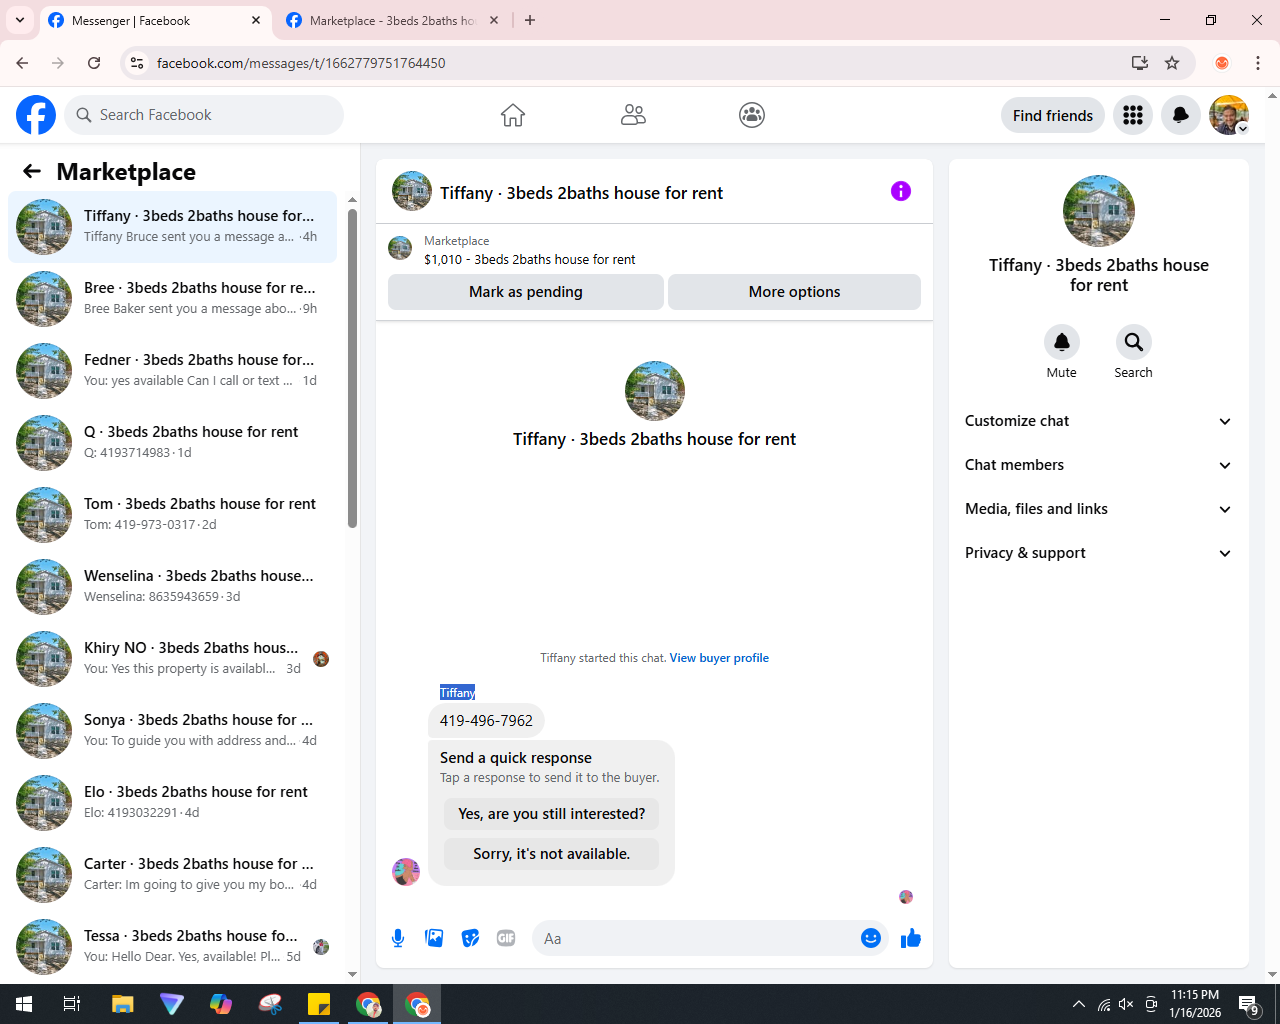
Task: Click More options button
Action: (794, 292)
